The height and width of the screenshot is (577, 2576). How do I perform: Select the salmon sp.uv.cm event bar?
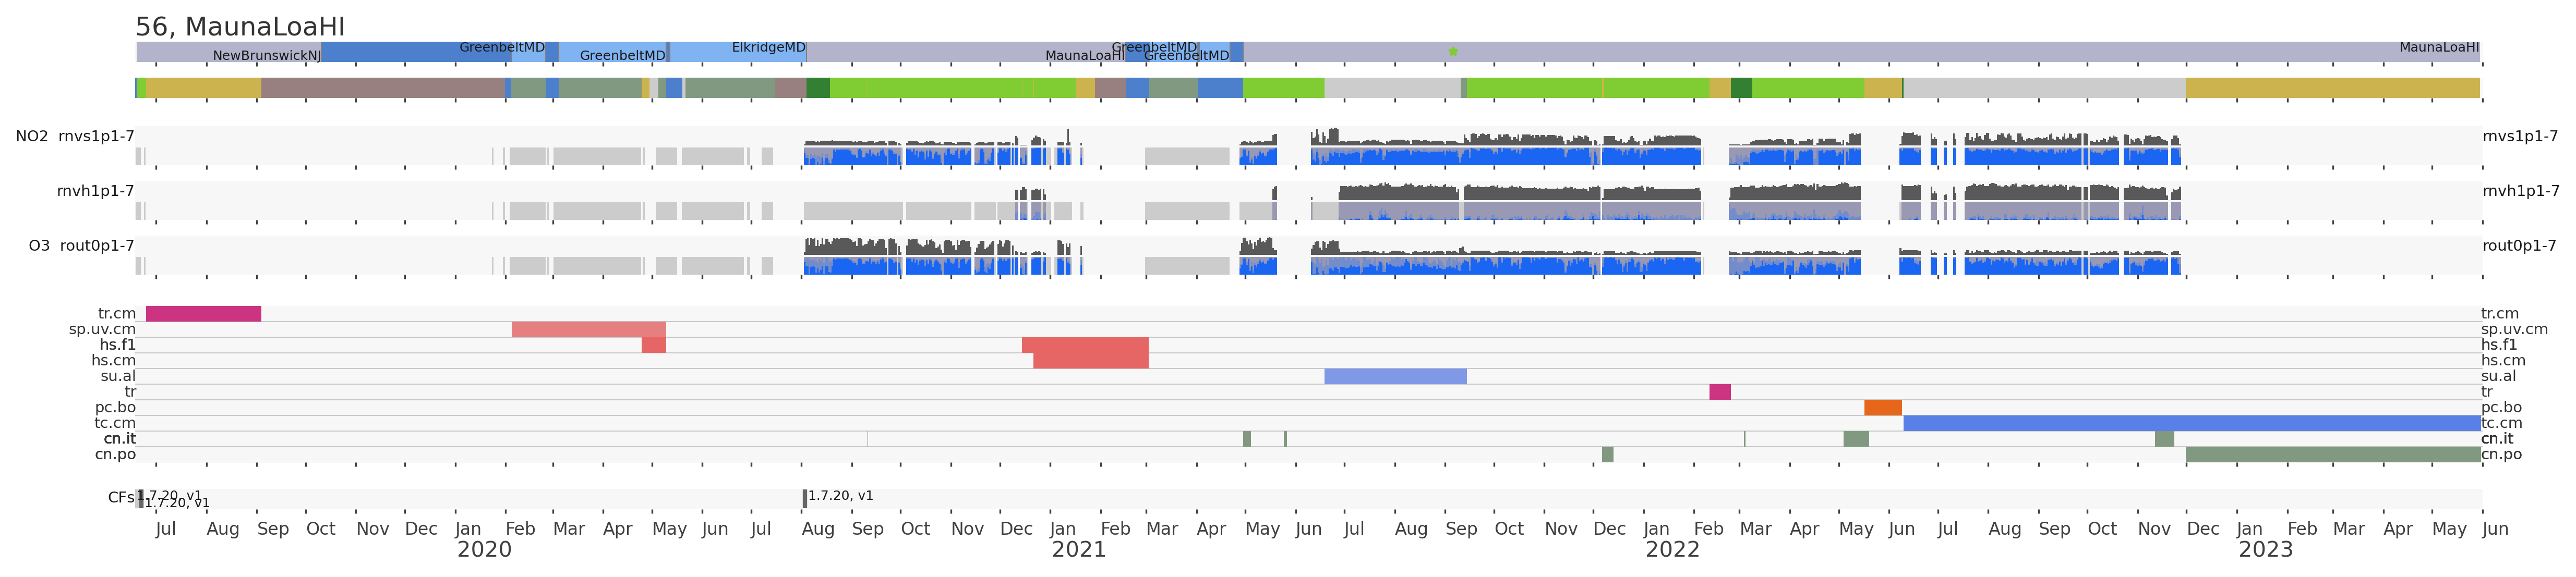click(588, 330)
